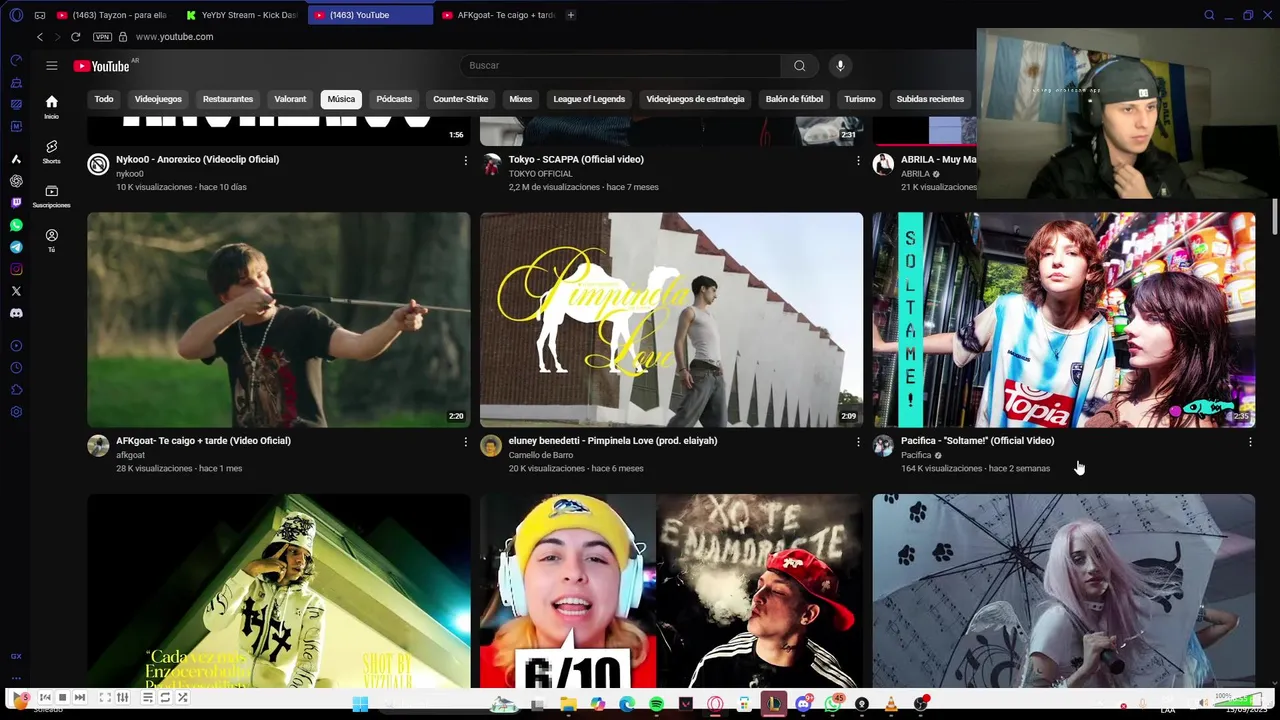Select the Videojuegos filter chip
Image resolution: width=1280 pixels, height=720 pixels.
click(x=158, y=99)
